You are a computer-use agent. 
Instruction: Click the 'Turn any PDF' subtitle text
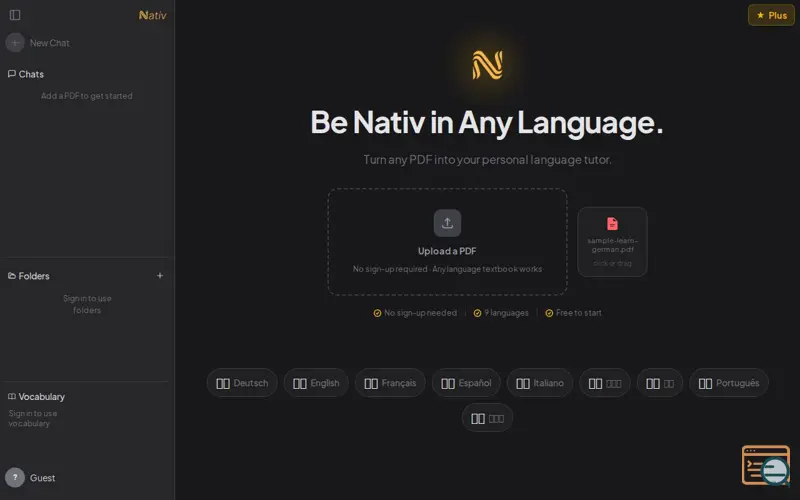click(487, 160)
